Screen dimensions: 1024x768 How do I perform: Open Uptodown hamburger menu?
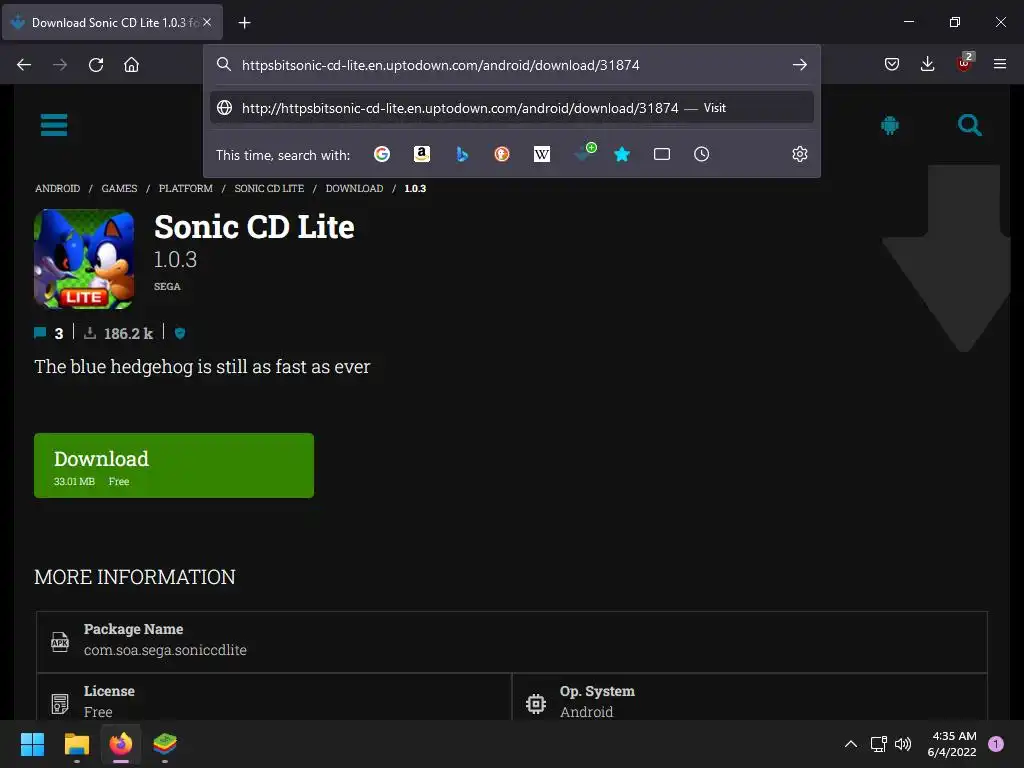(54, 125)
